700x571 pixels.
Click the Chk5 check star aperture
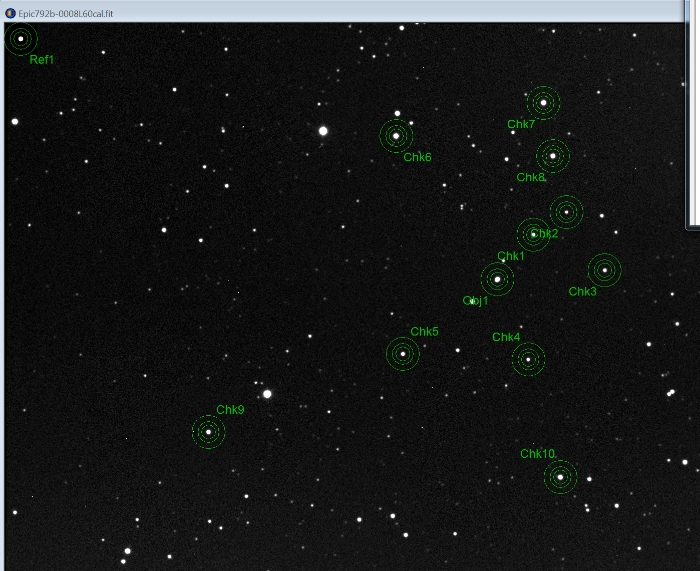point(402,353)
